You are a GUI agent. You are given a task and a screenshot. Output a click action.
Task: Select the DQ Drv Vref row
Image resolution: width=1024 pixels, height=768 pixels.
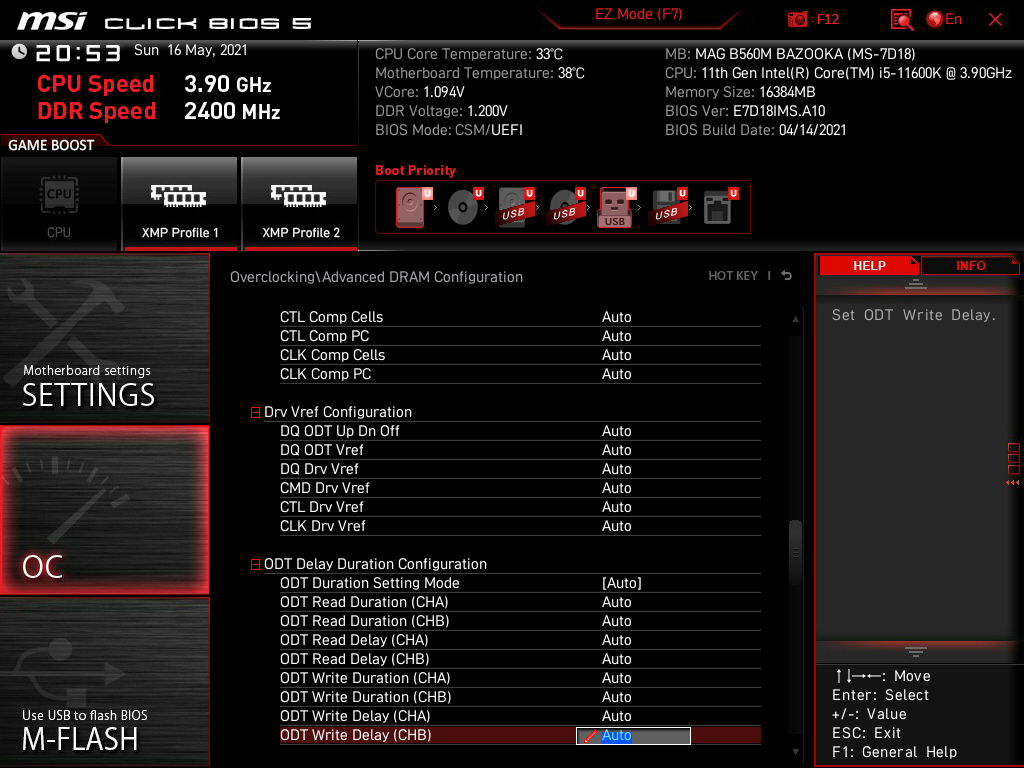point(520,469)
